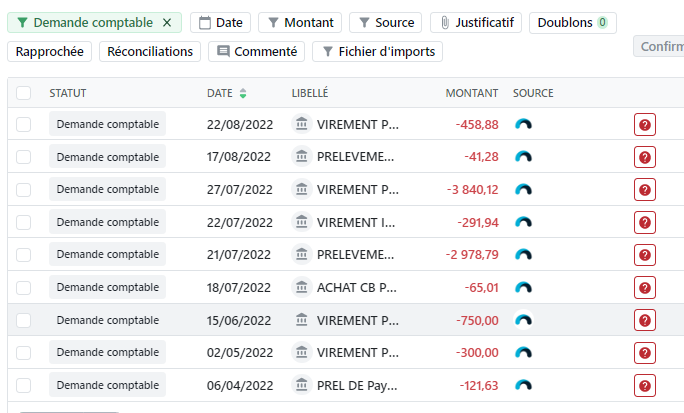Image resolution: width=684 pixels, height=413 pixels.
Task: Click the bank icon beside ACHAT CB label
Action: [x=301, y=287]
